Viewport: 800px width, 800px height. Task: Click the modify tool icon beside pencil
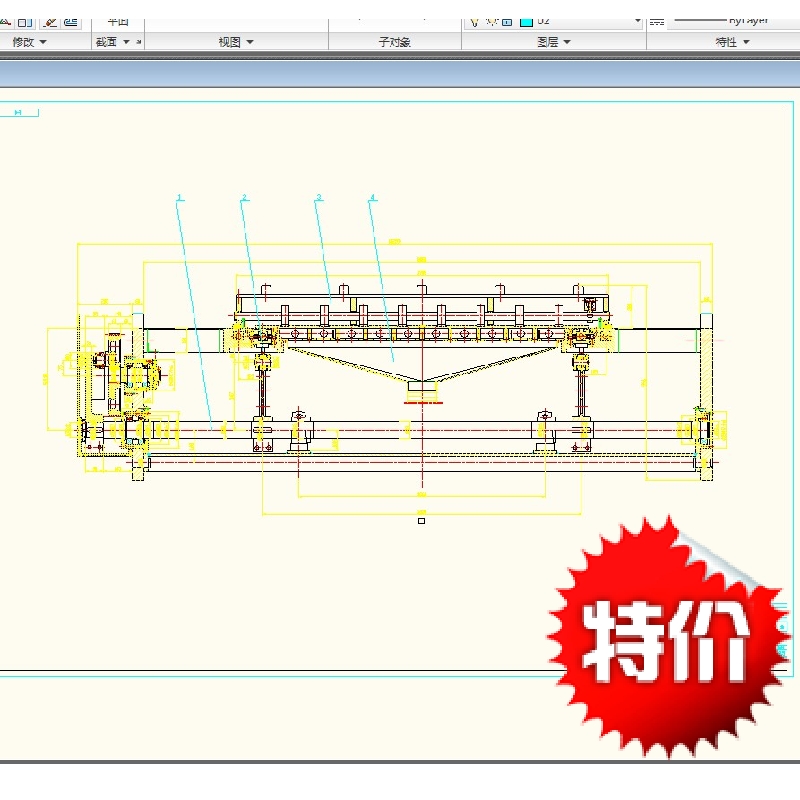point(71,22)
